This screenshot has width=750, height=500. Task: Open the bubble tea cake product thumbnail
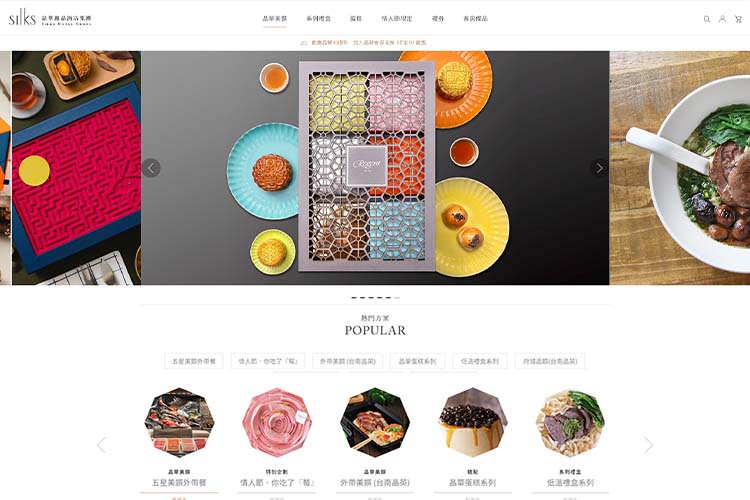473,422
